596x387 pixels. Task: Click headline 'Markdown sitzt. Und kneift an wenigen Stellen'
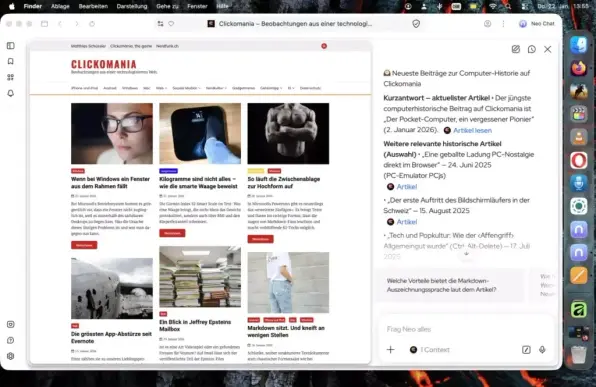click(286, 331)
